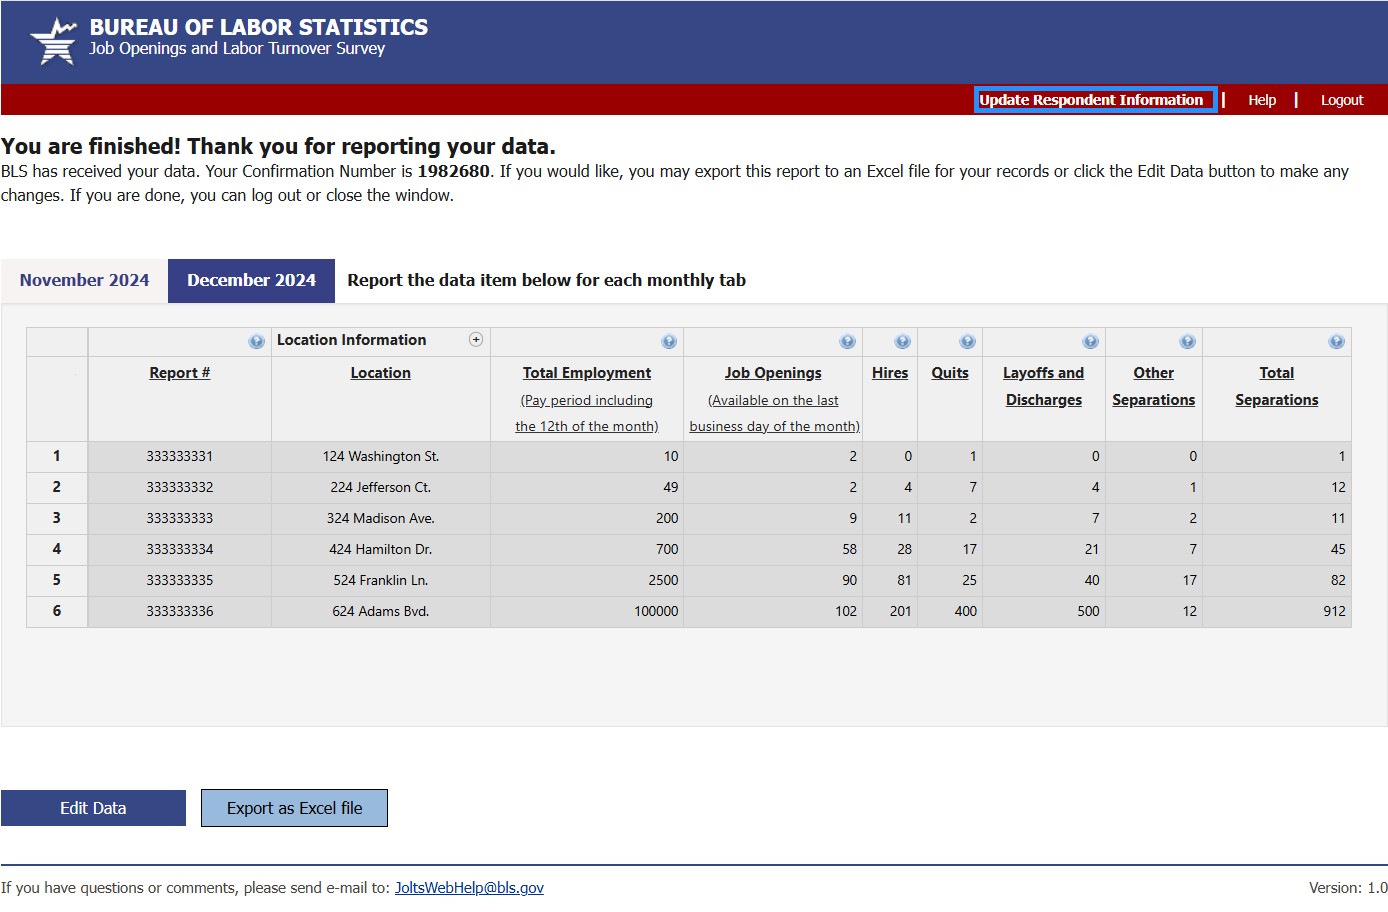This screenshot has height=912, width=1388.
Task: Click help icon above Total Separations
Action: click(1336, 342)
